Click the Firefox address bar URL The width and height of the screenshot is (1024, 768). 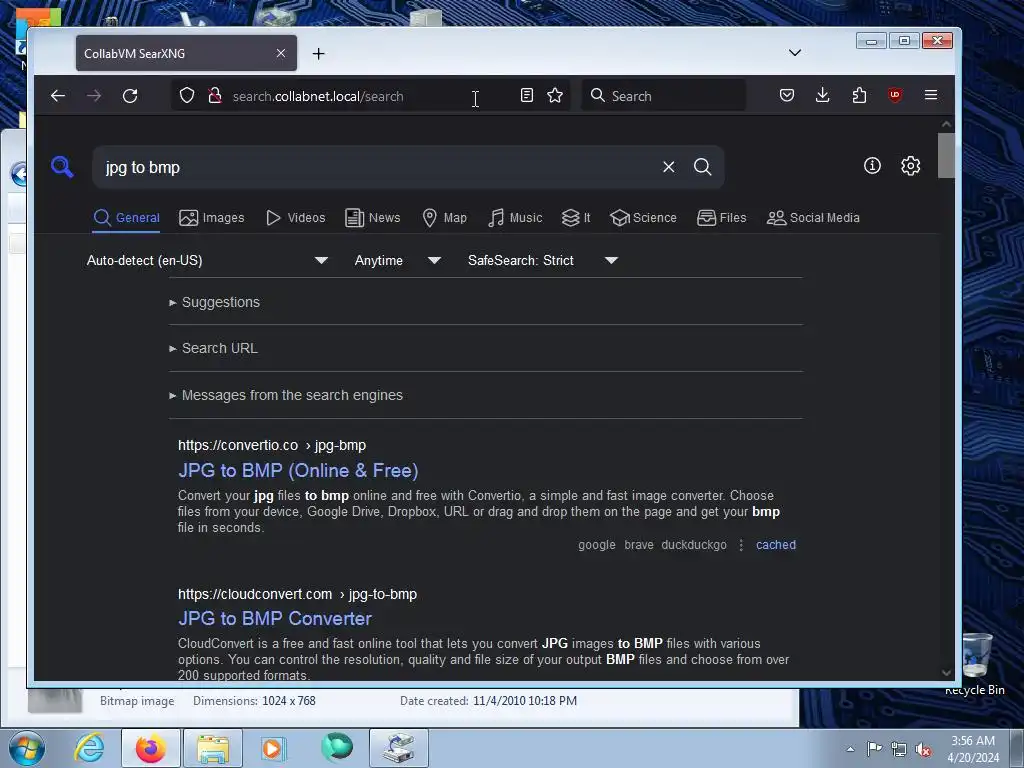pos(318,96)
